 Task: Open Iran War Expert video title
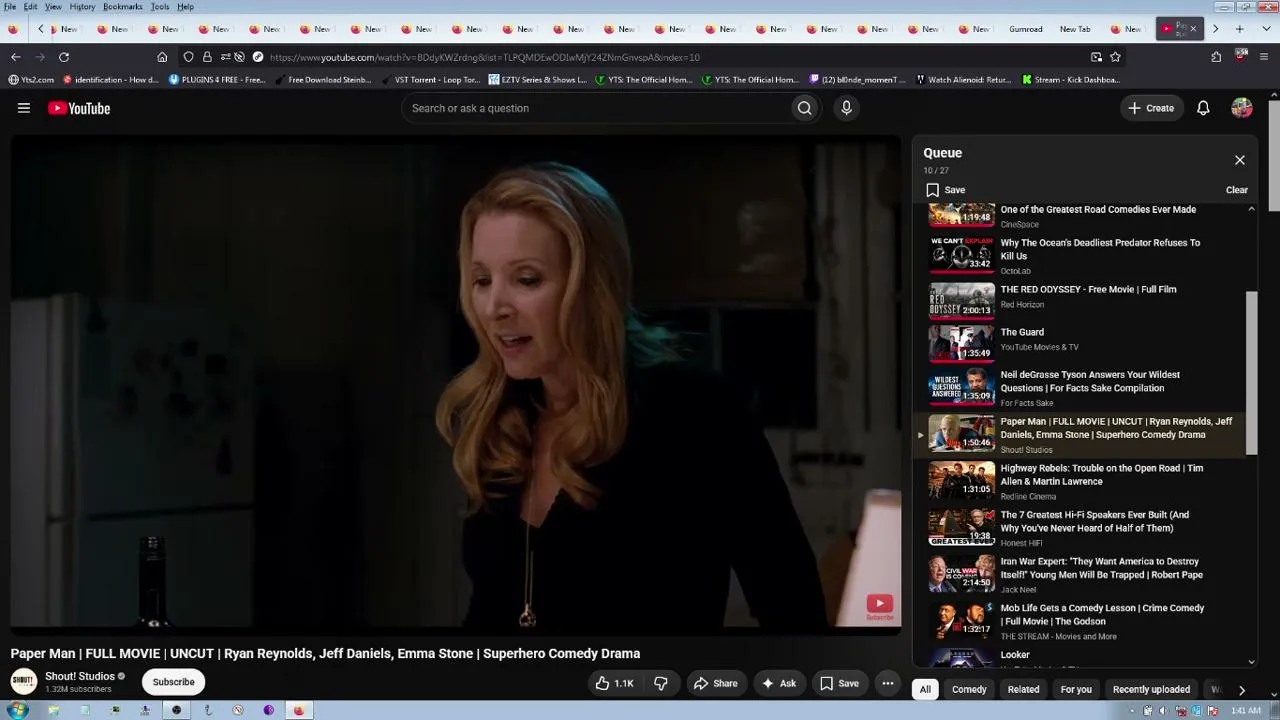point(1102,568)
